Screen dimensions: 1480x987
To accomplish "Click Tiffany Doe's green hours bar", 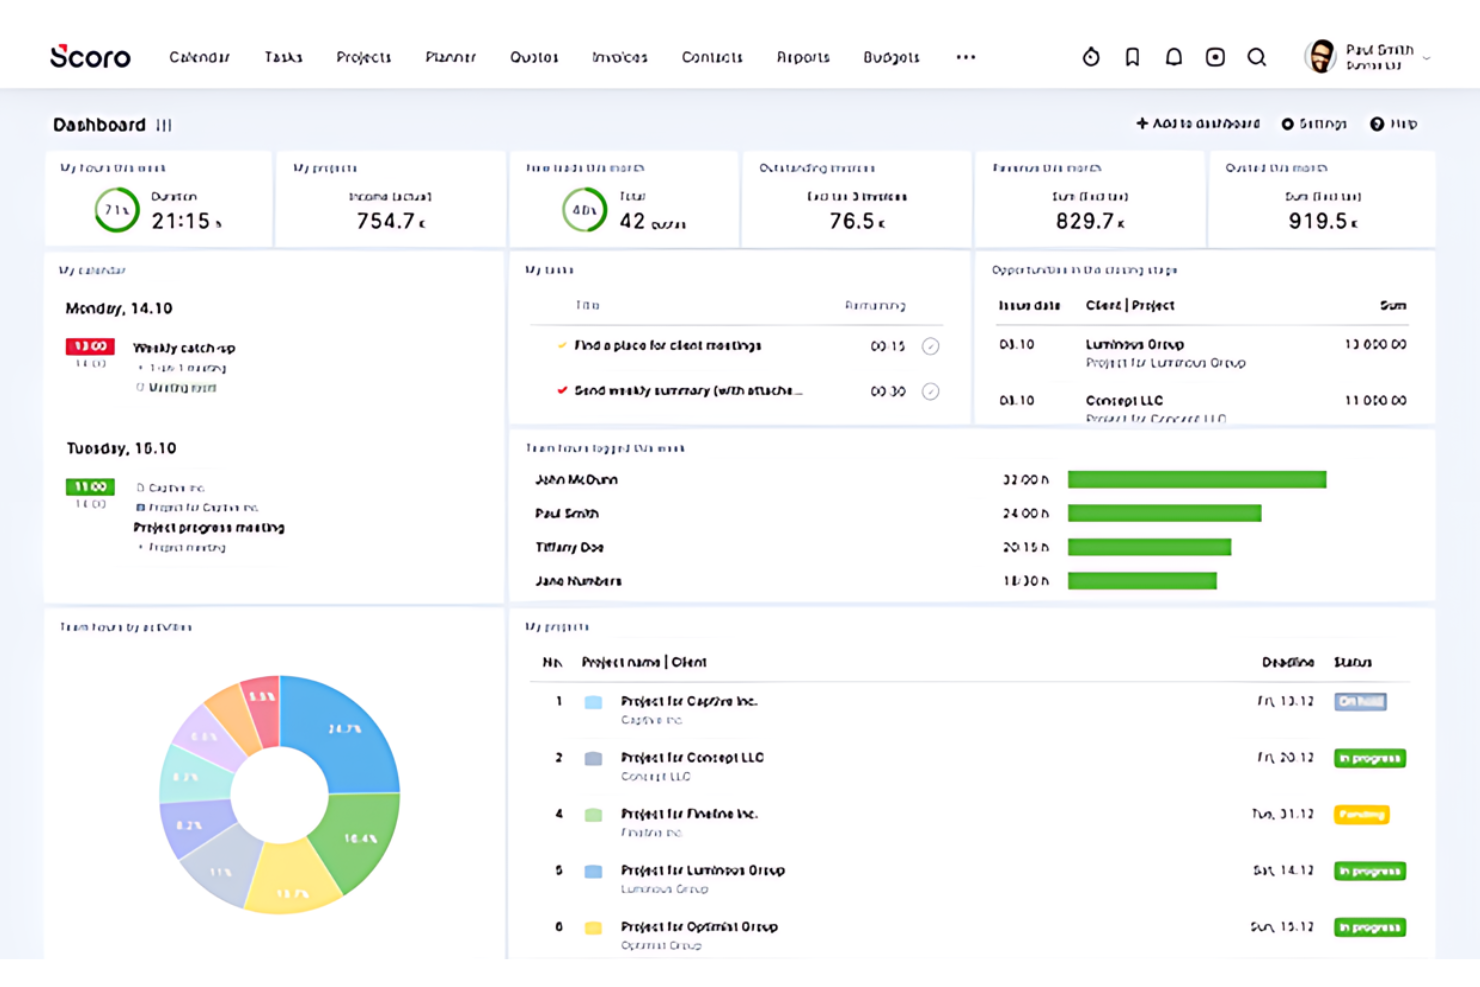I will 1149,547.
